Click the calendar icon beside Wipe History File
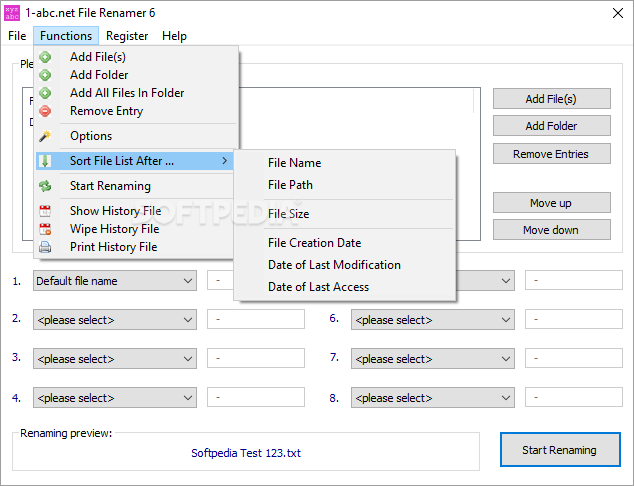Image resolution: width=634 pixels, height=486 pixels. pyautogui.click(x=45, y=229)
